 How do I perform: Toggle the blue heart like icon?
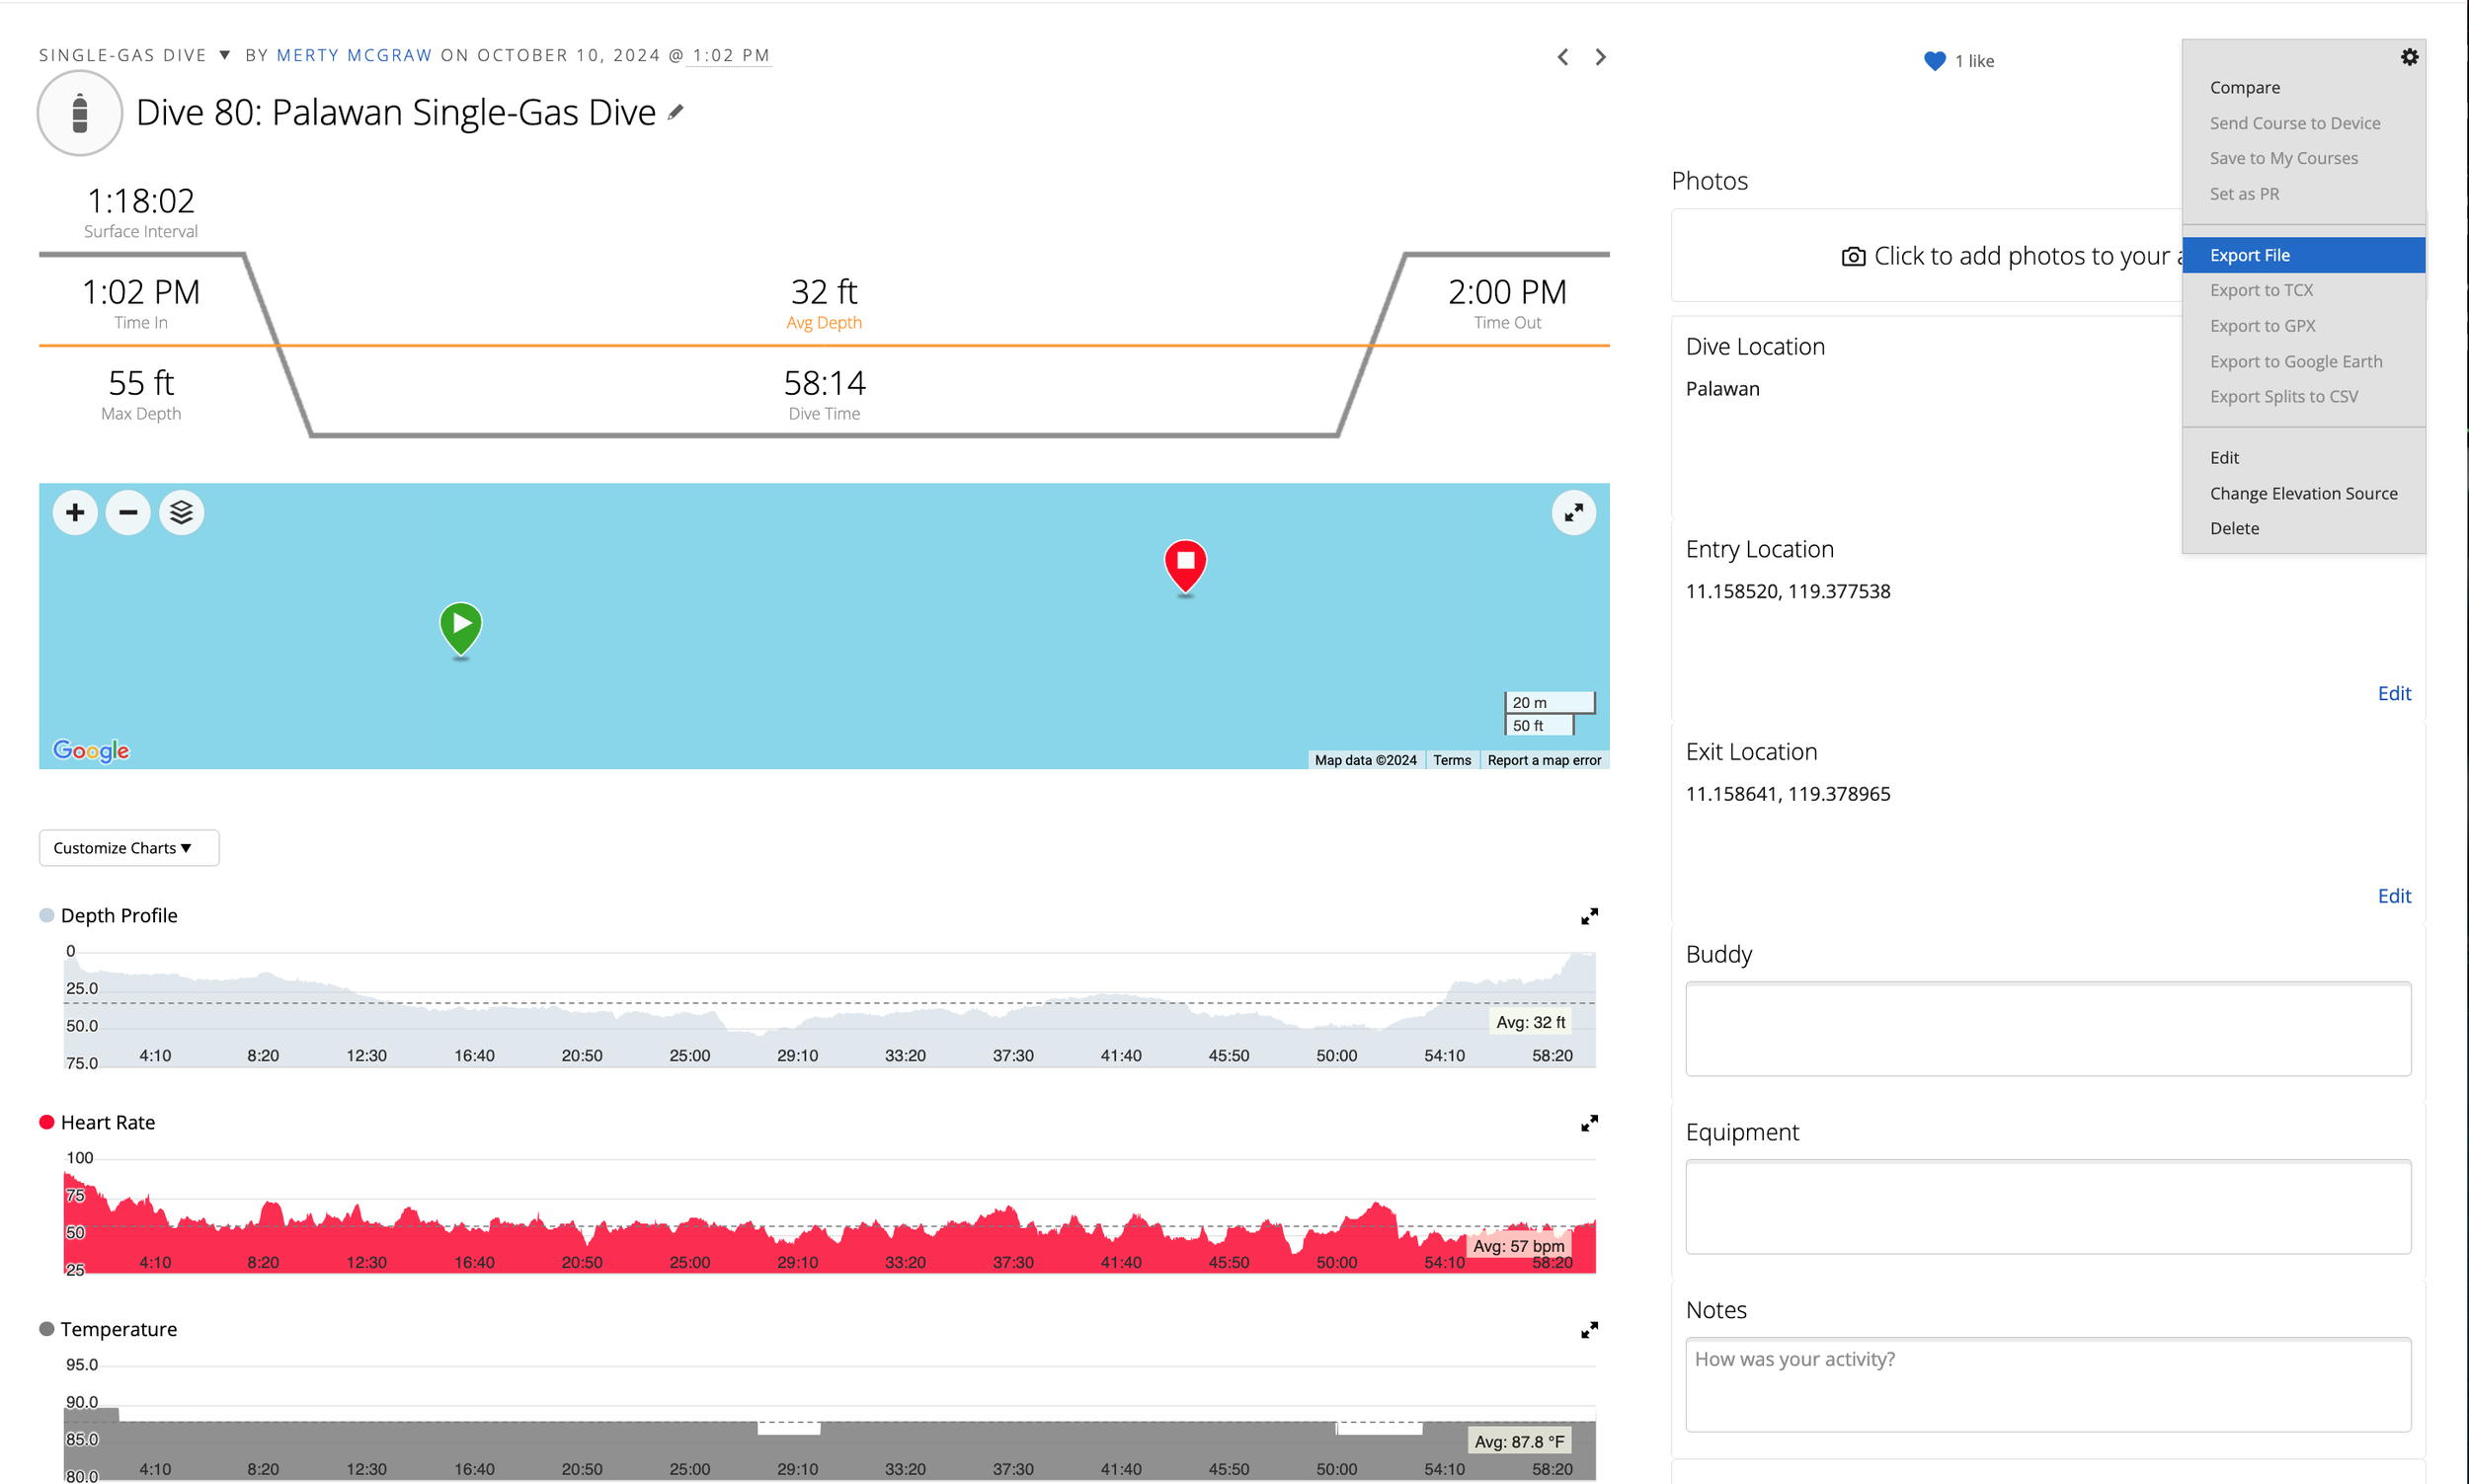pyautogui.click(x=1933, y=61)
